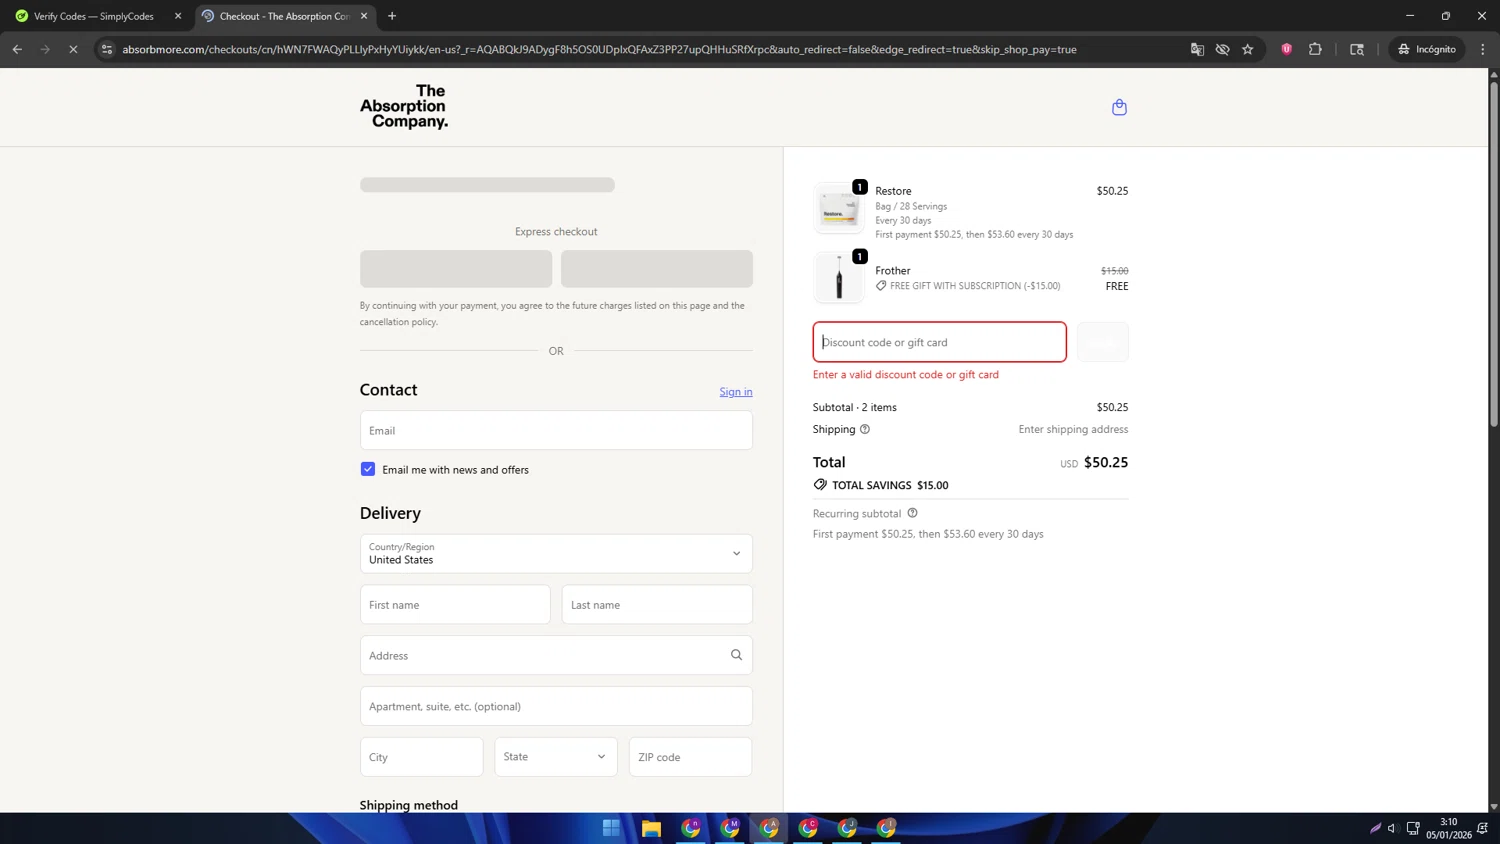
Task: Click the Incógnito profile button
Action: [x=1427, y=49]
